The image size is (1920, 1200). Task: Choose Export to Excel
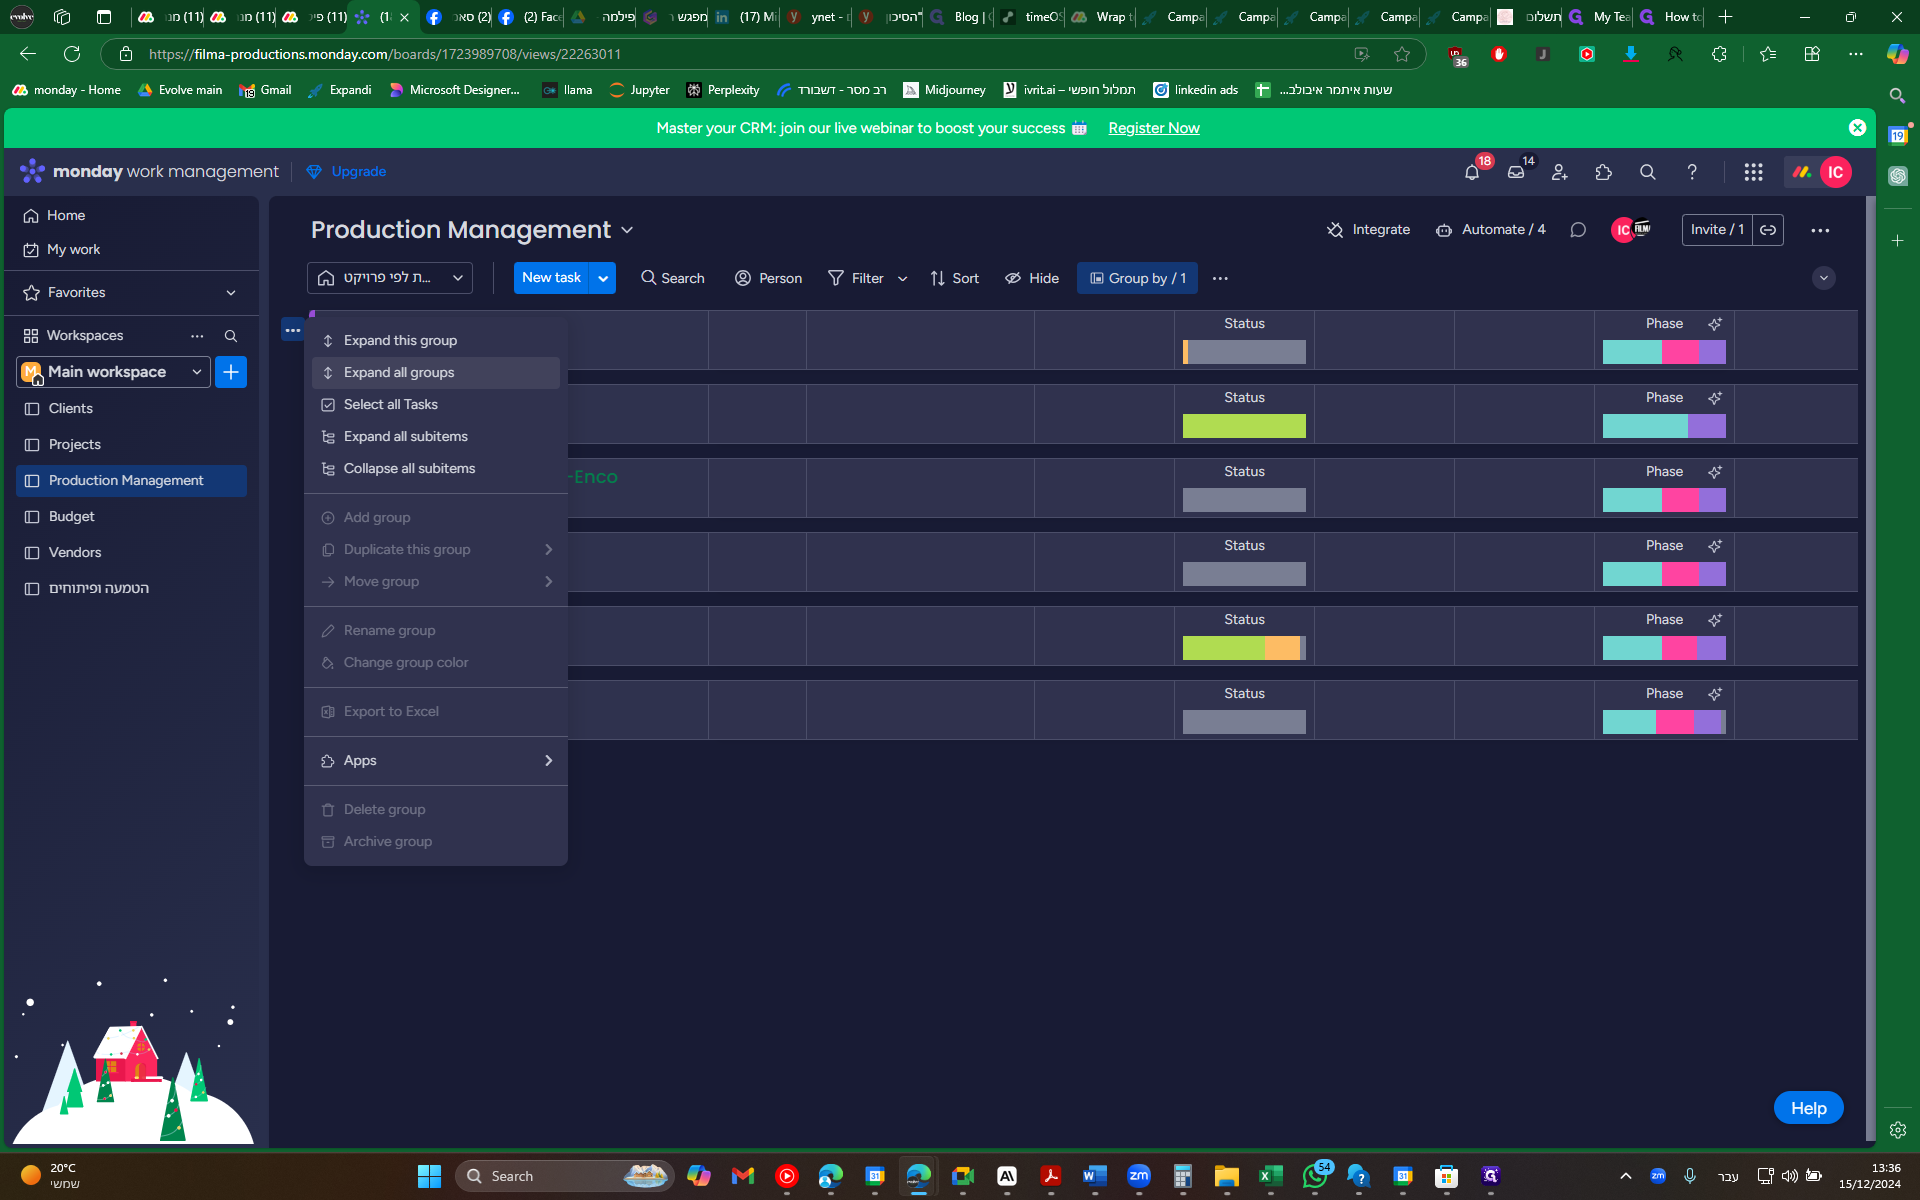tap(436, 712)
